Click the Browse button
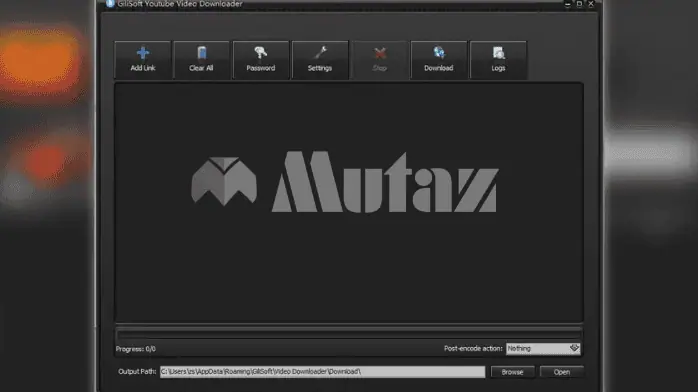Screen dimensions: 698x392 (x=512, y=372)
